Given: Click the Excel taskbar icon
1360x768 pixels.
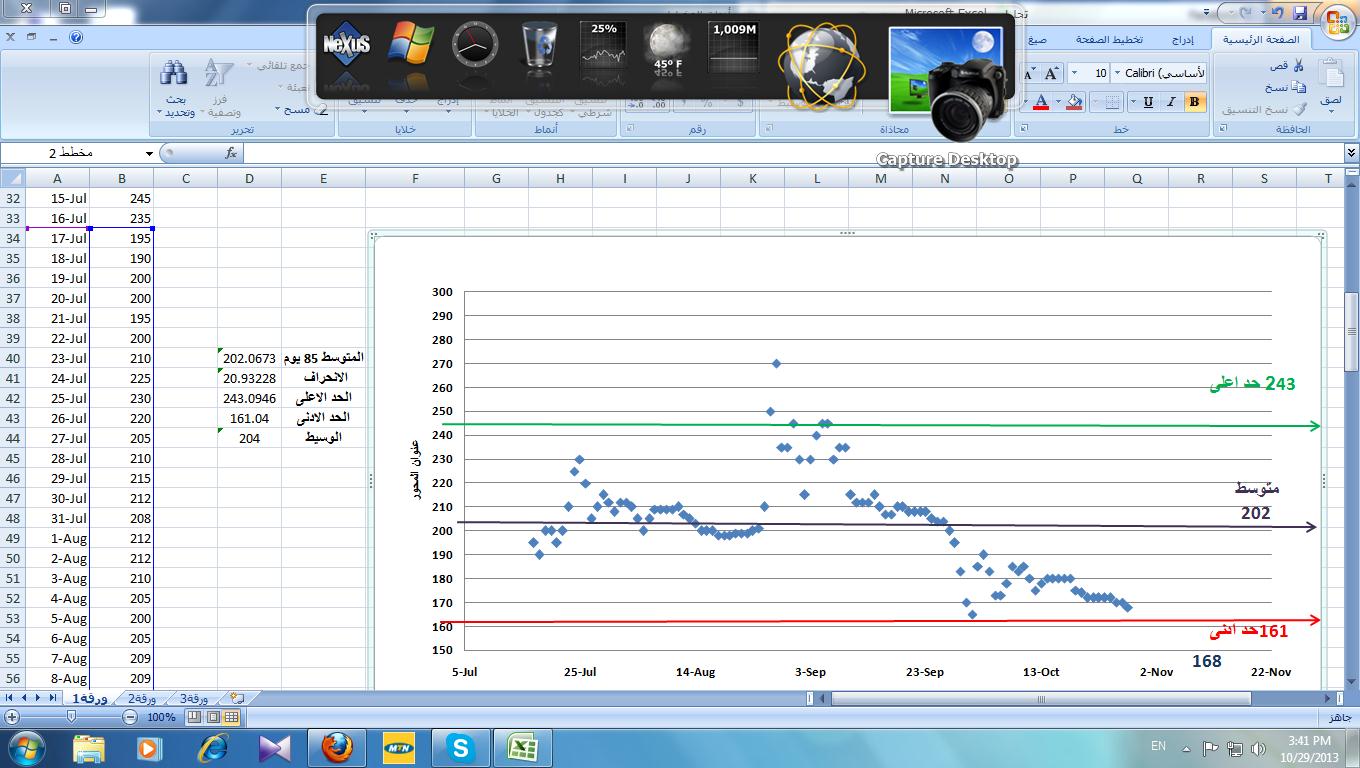Looking at the screenshot, I should coord(522,747).
